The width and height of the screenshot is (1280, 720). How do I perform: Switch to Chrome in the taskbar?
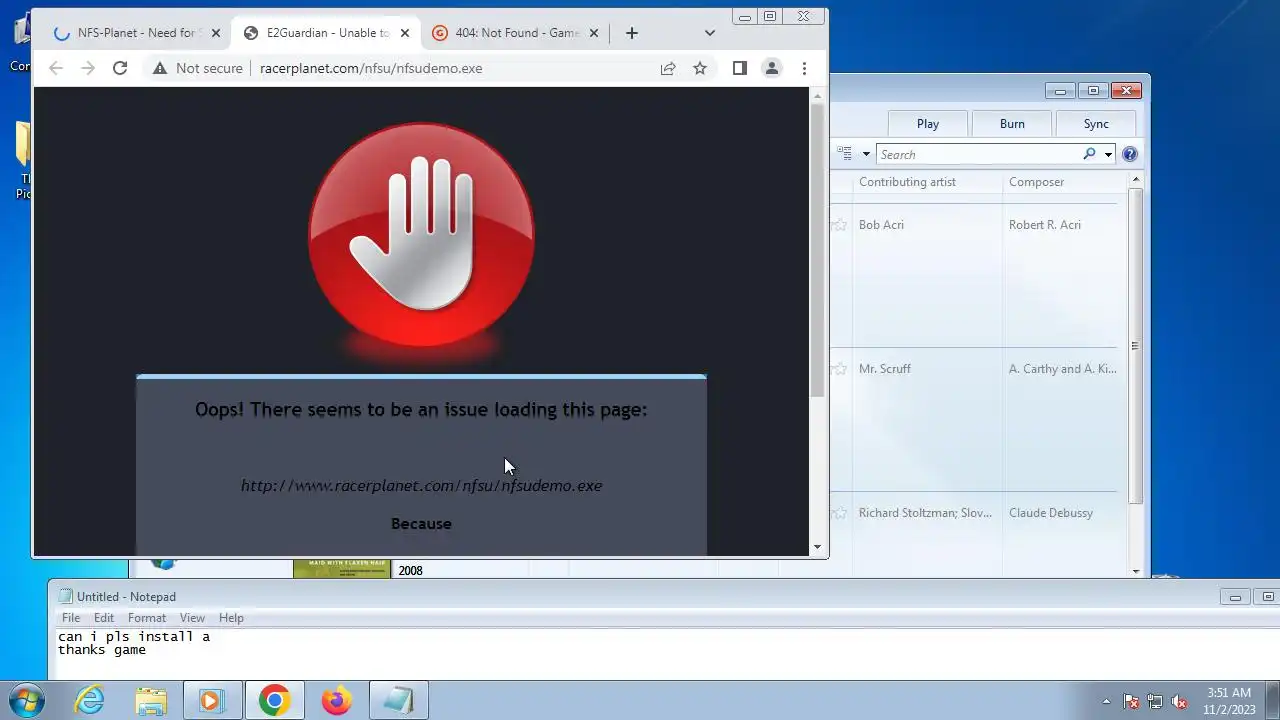274,700
